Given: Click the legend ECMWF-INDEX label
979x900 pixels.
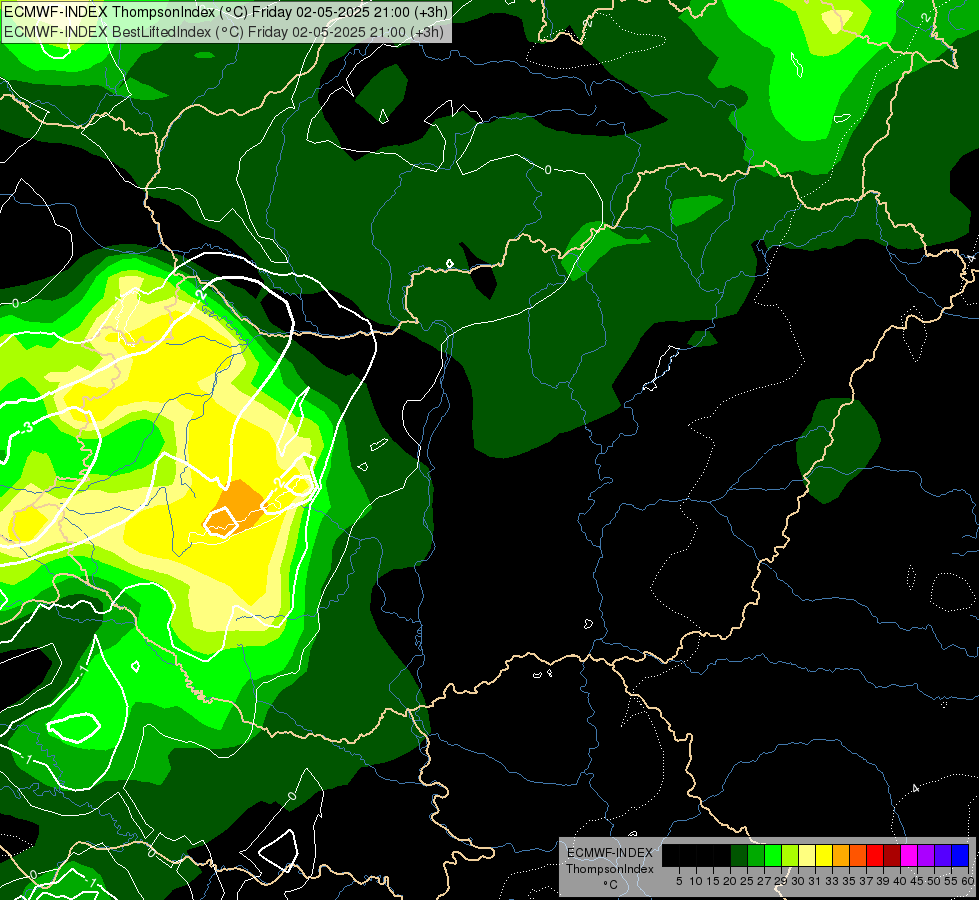Looking at the screenshot, I should [x=610, y=853].
